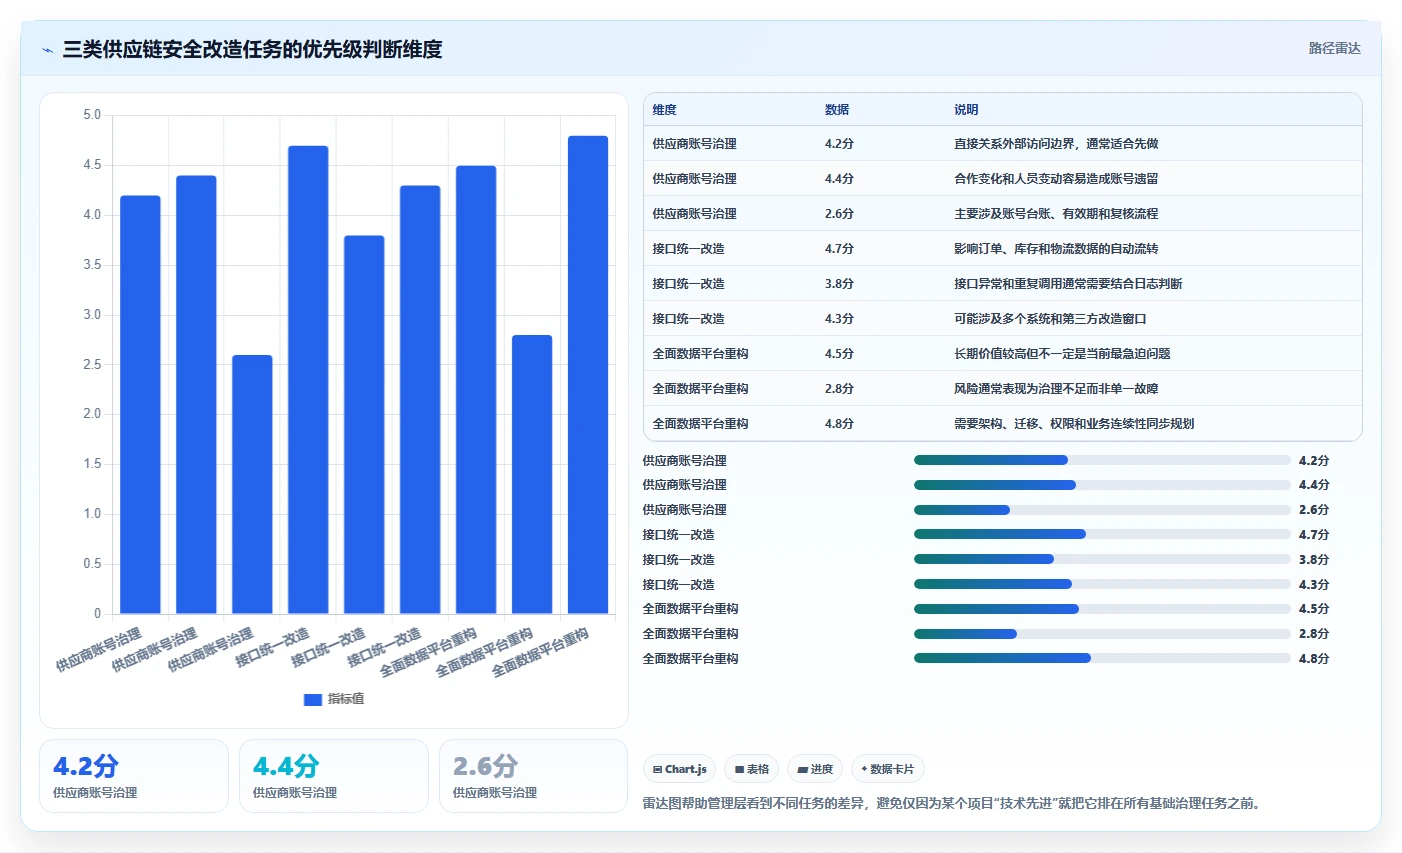Click the progress bar labeled 4.8分
Viewport: 1402px width, 853px height.
click(x=1102, y=658)
